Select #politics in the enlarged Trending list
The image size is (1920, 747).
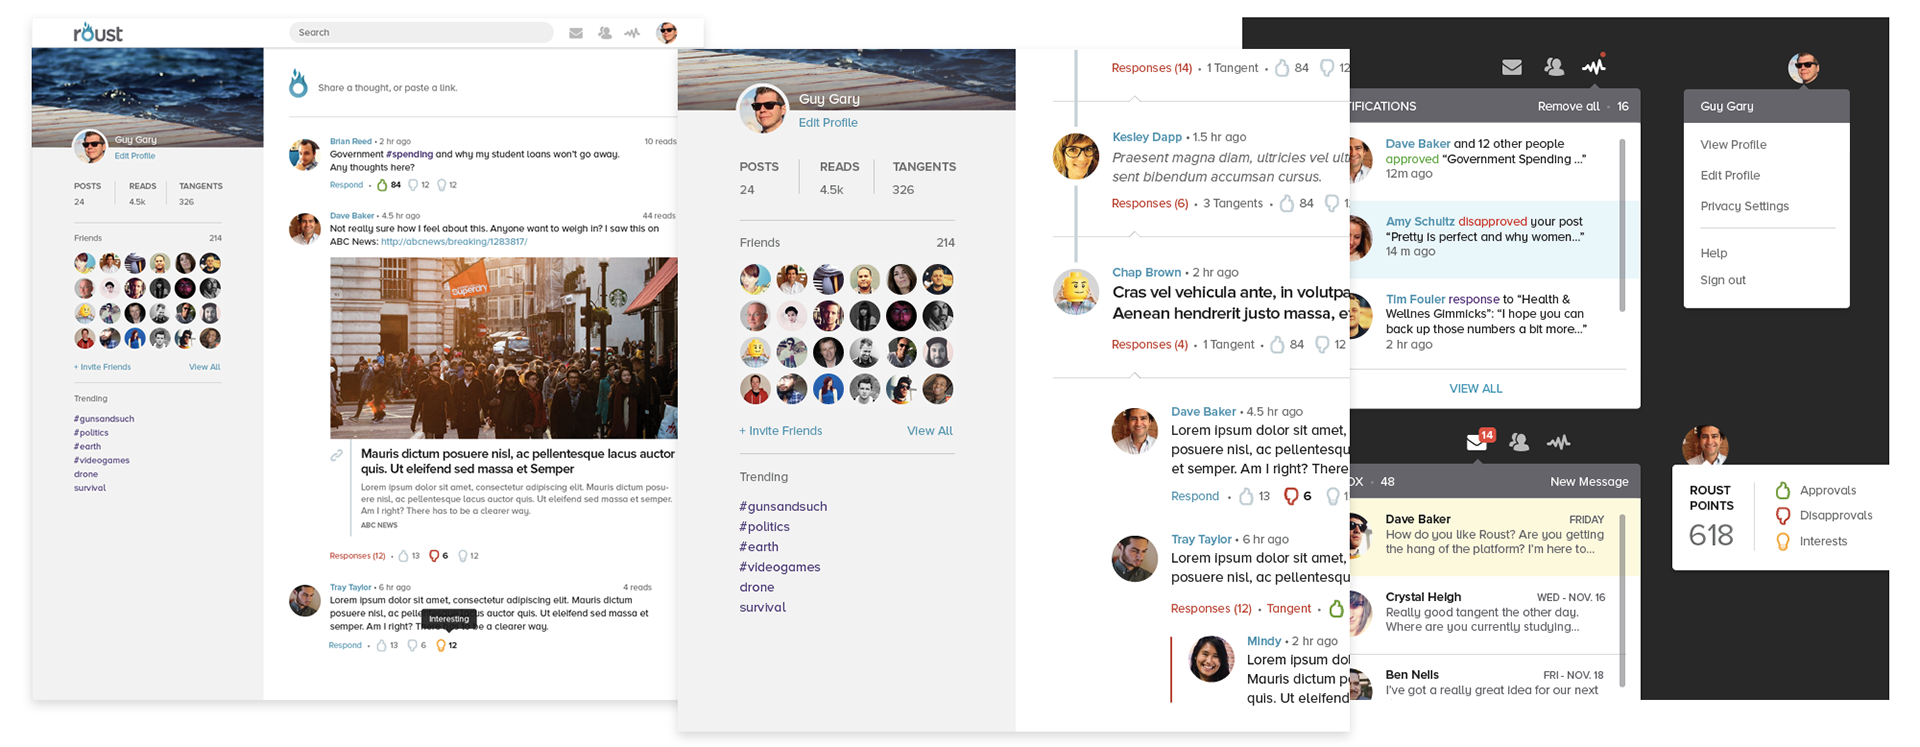[764, 527]
